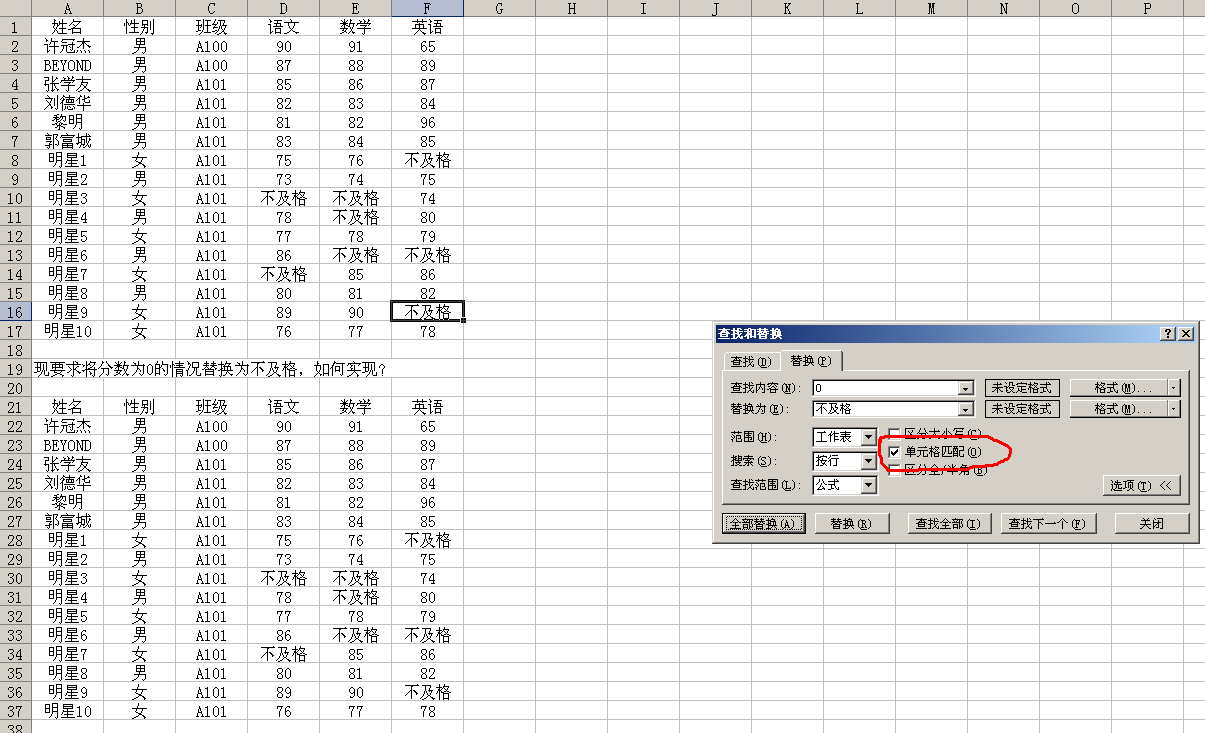The image size is (1205, 733).
Task: Switch to the 查找 tab
Action: (750, 361)
